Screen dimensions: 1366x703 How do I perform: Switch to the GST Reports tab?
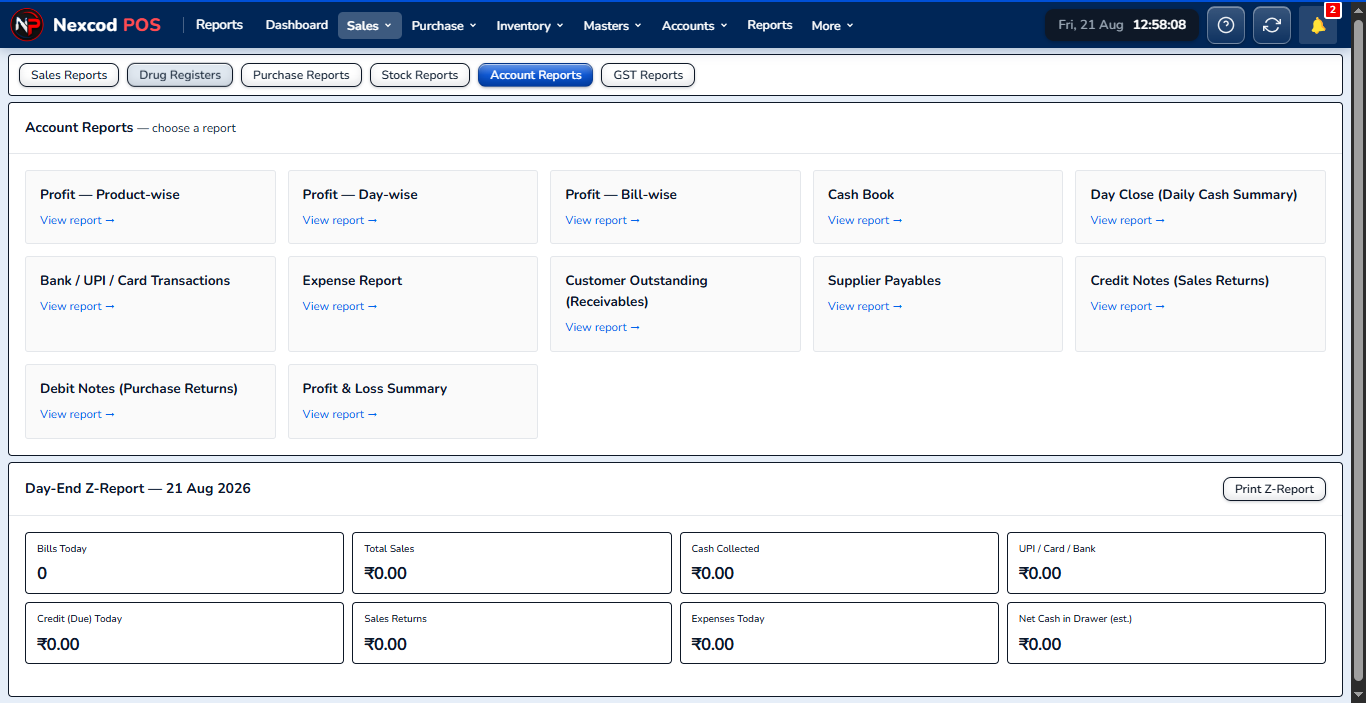[648, 75]
